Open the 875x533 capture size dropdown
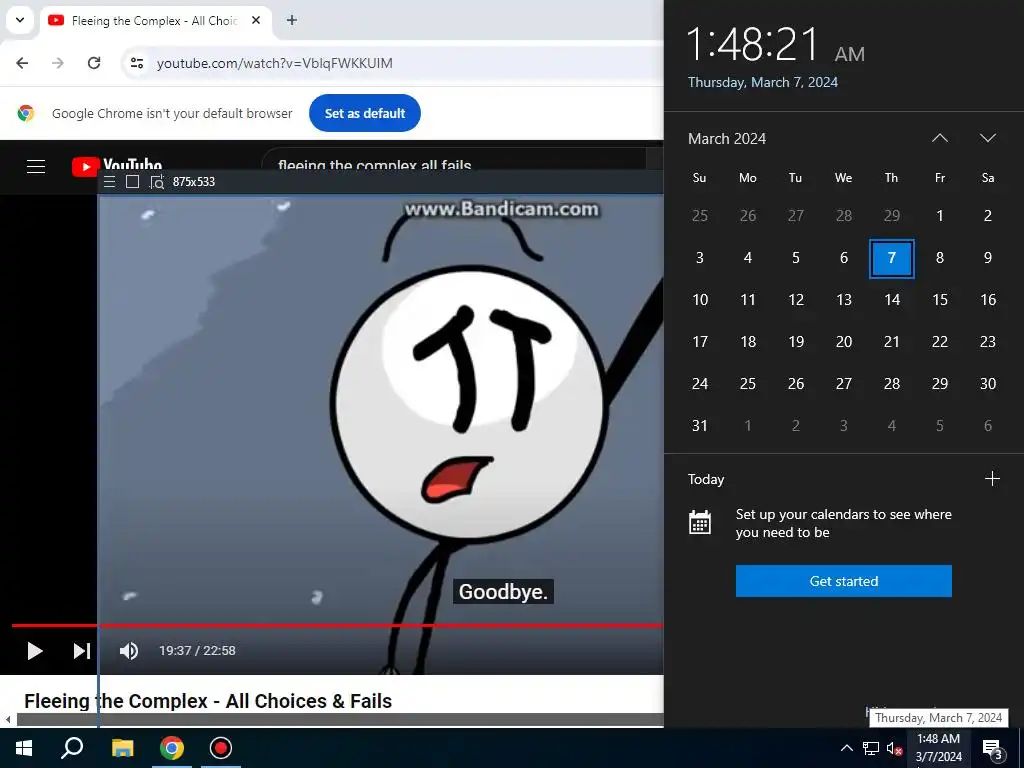Screen dimensions: 1024x768 pos(194,182)
